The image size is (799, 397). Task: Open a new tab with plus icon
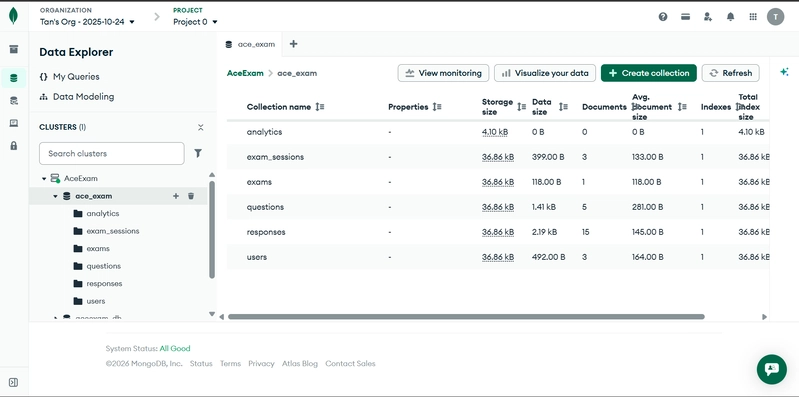pos(294,44)
